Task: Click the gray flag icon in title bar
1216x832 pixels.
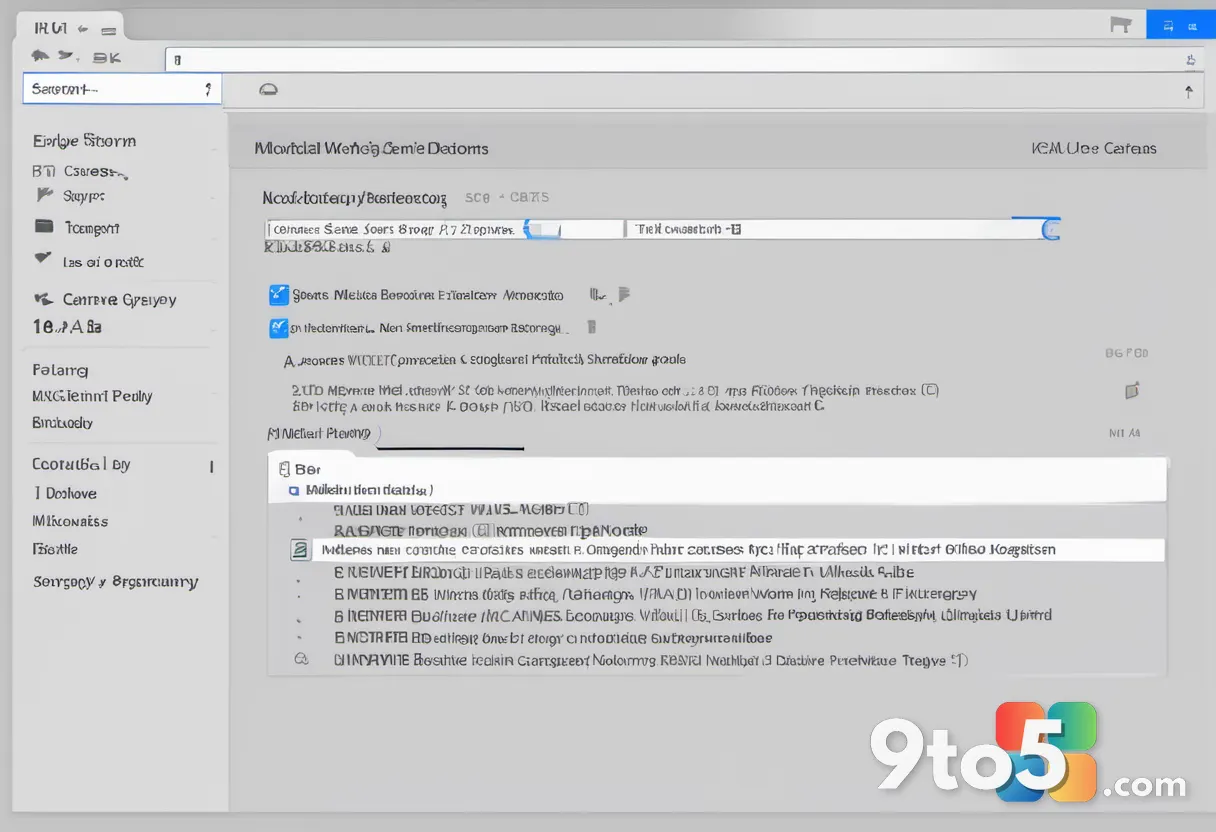Action: [x=1120, y=25]
